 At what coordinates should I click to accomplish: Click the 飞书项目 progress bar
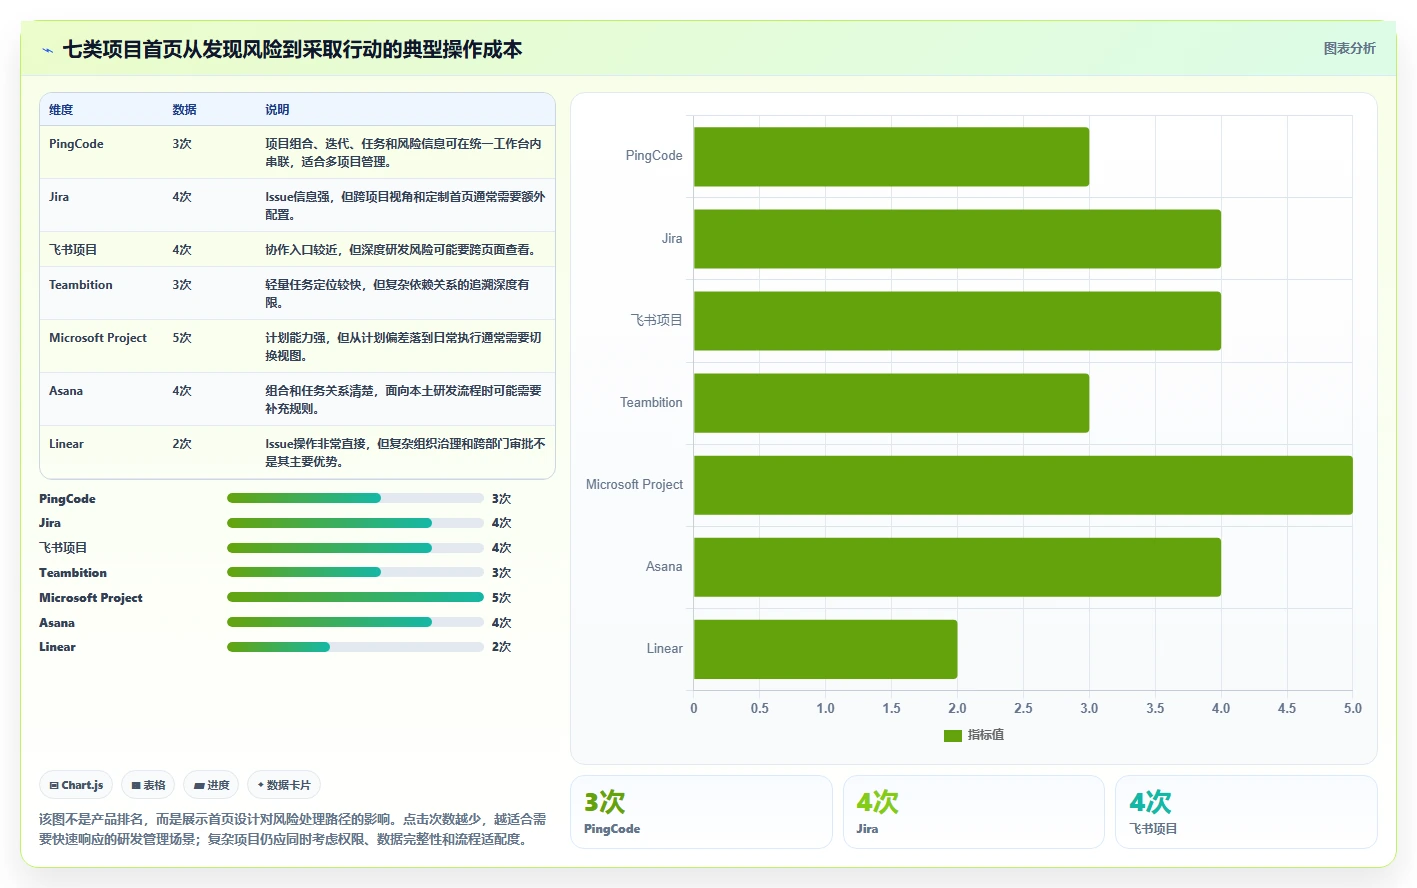355,548
